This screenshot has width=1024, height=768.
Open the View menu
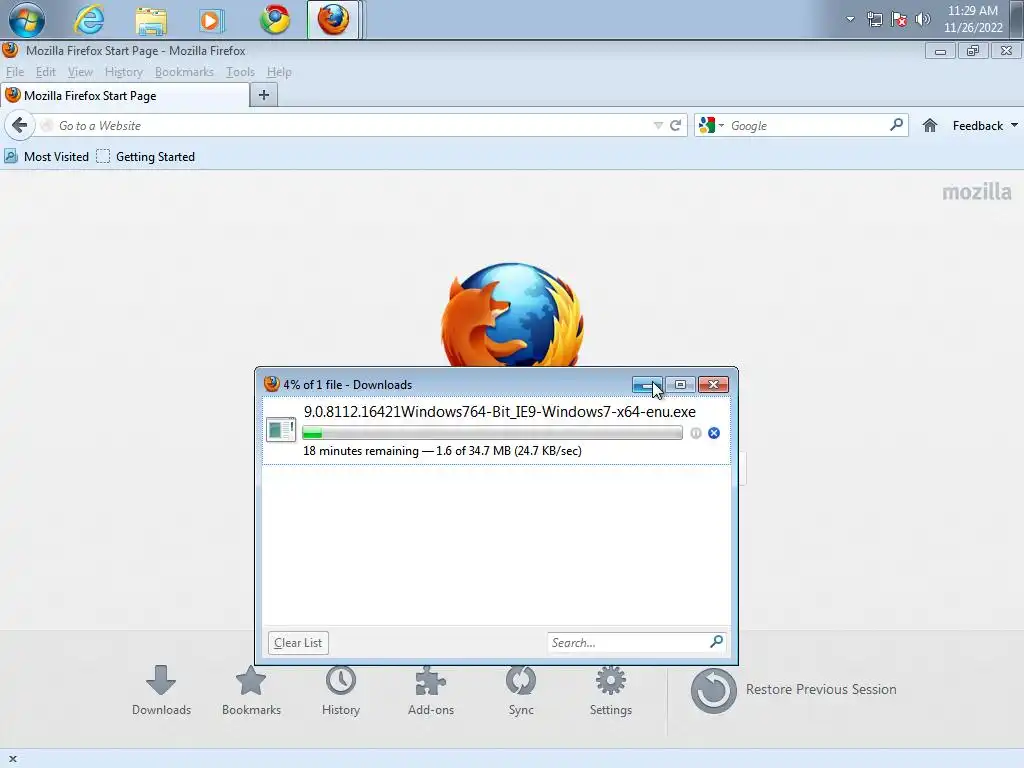click(x=80, y=72)
